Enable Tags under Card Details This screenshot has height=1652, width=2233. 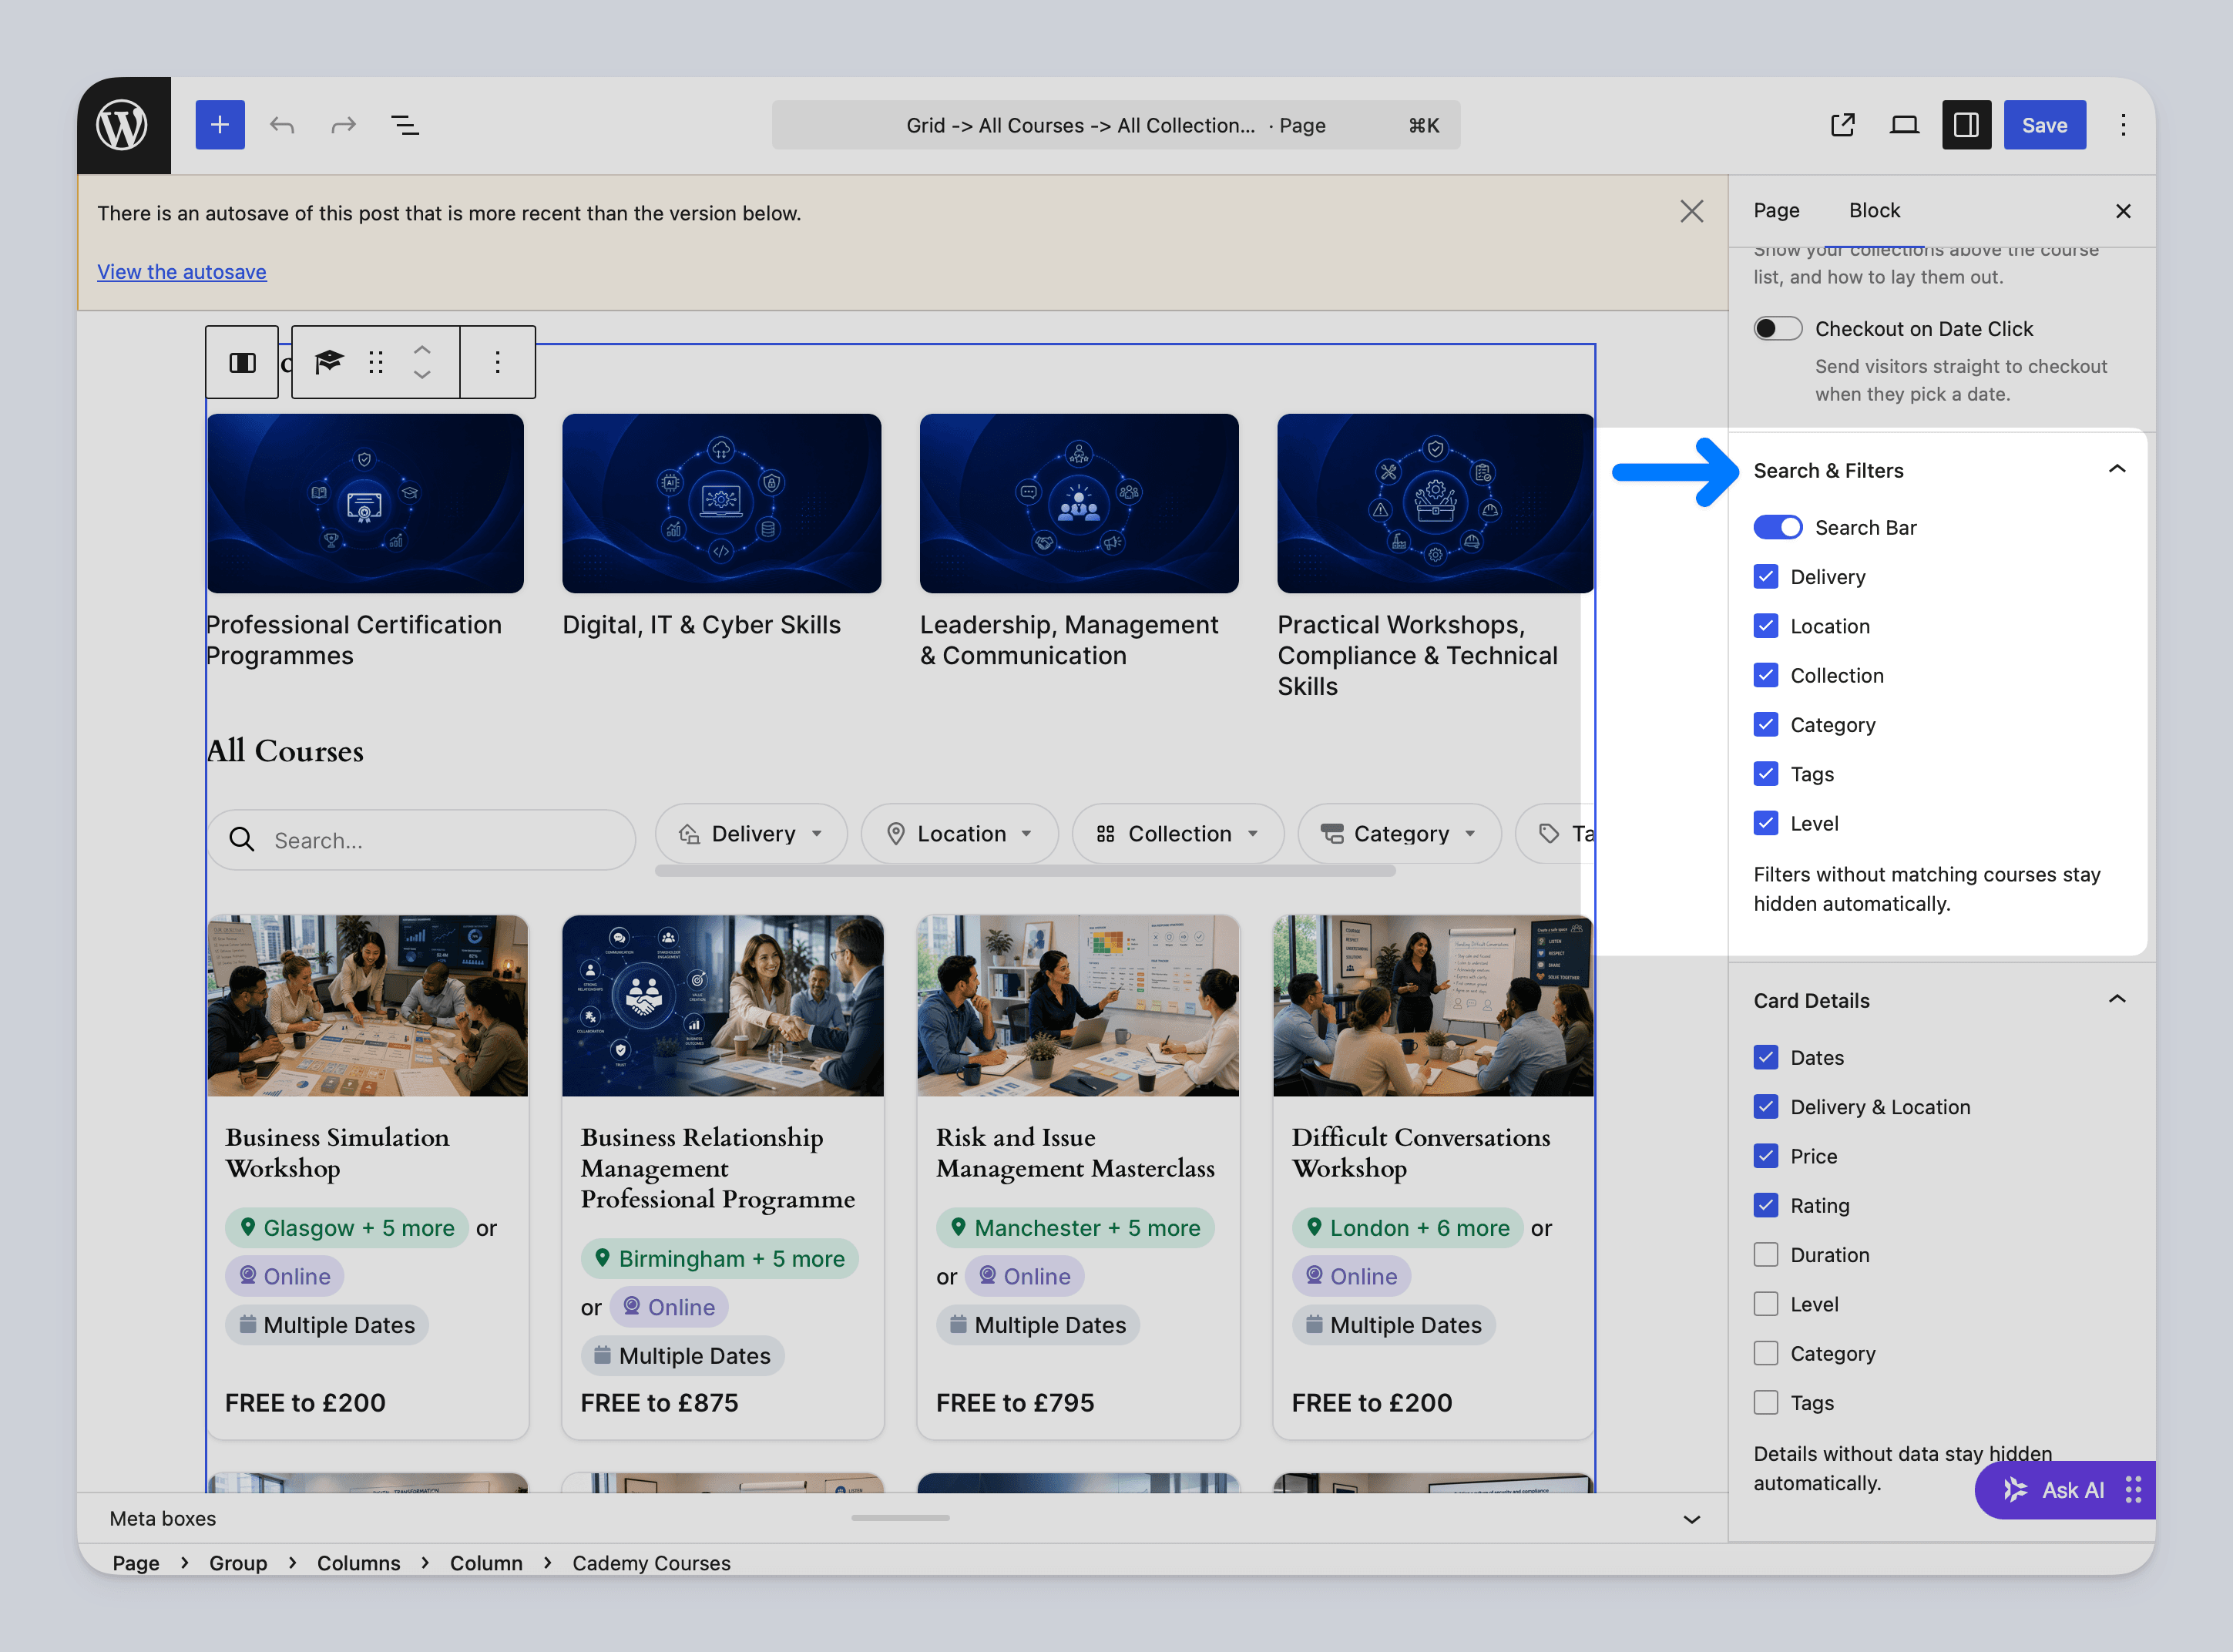tap(1766, 1403)
